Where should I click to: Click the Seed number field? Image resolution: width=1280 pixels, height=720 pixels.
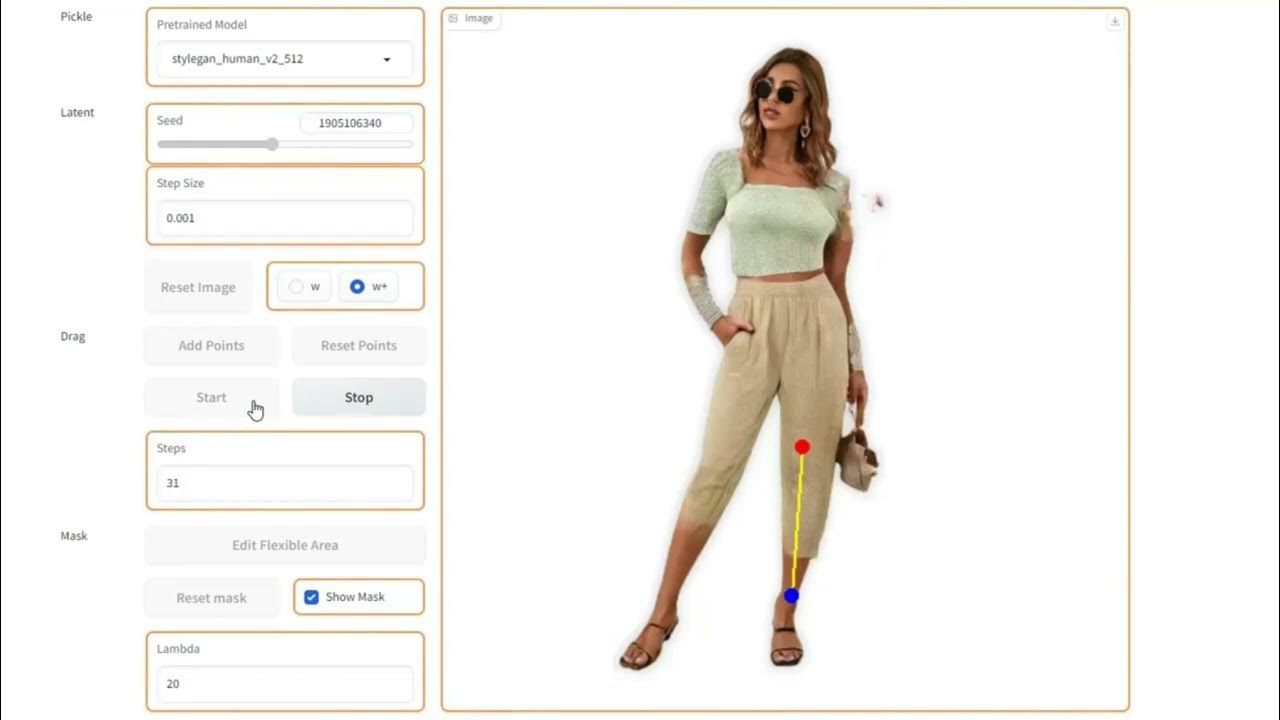(356, 123)
